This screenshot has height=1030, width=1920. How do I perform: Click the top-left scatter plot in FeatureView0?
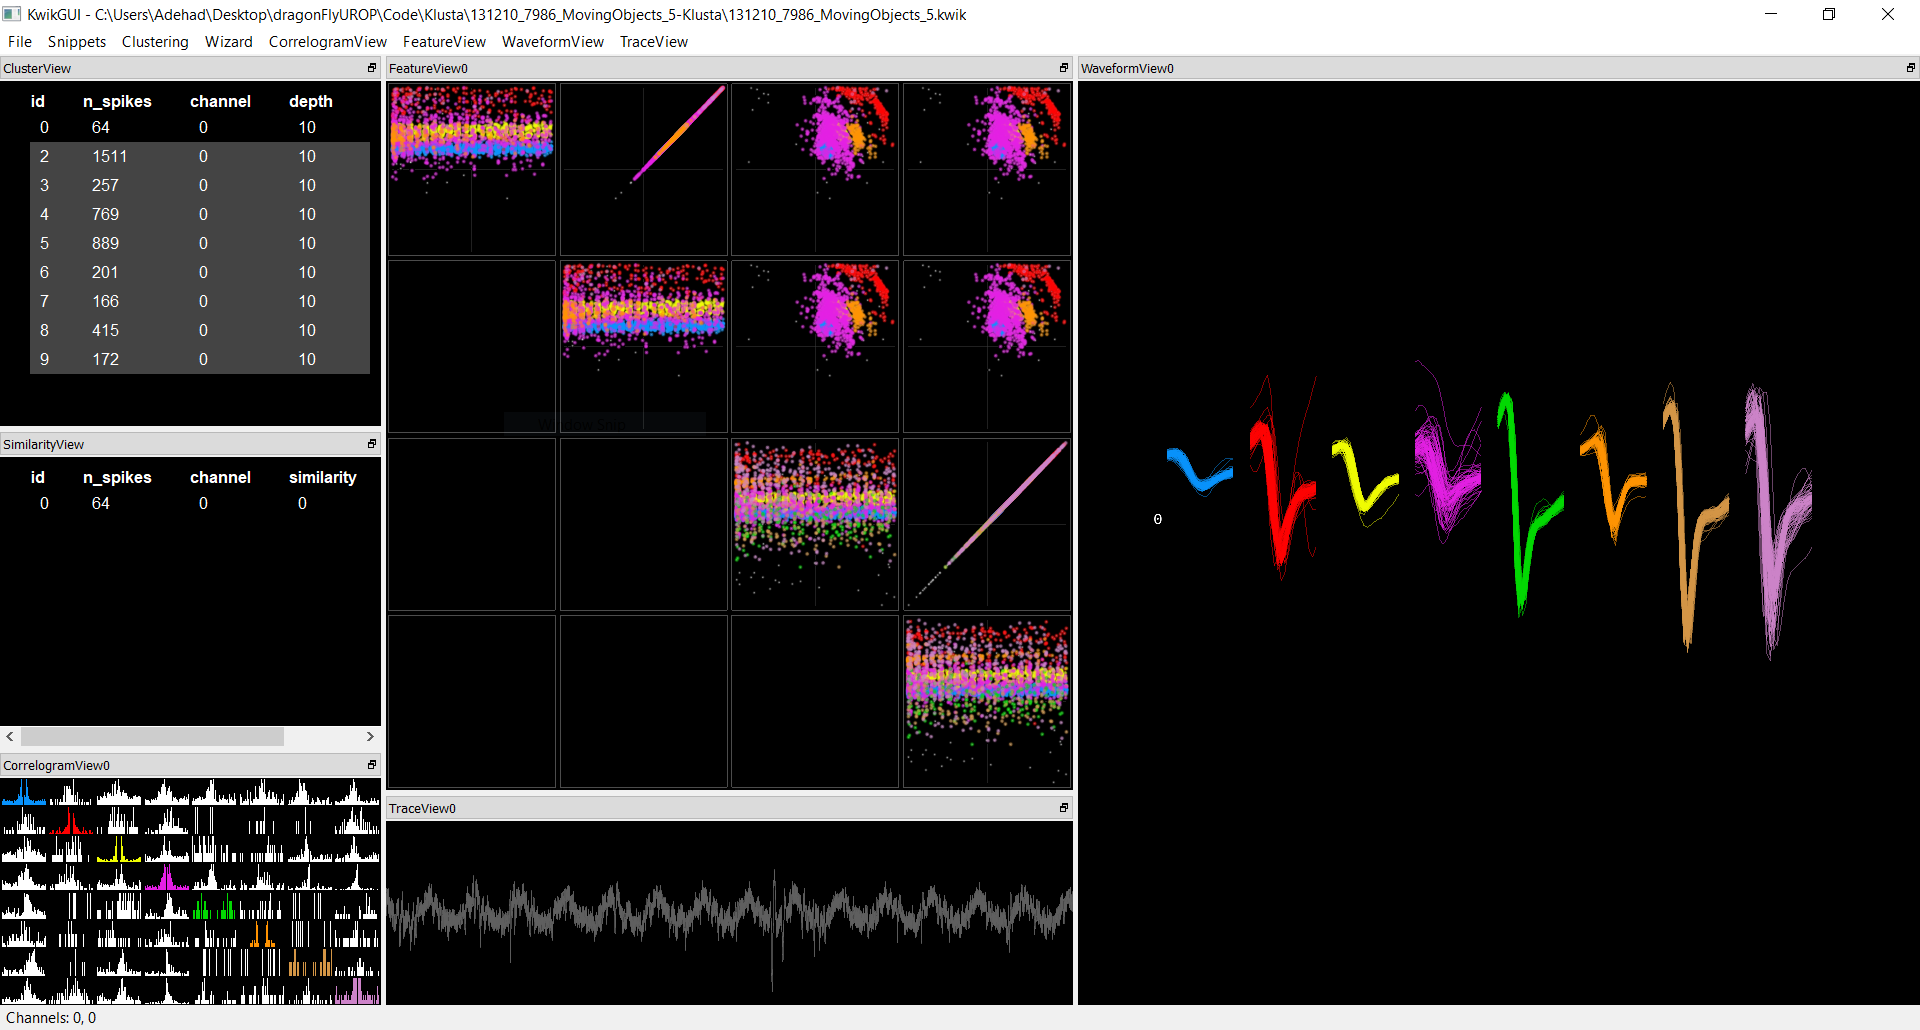tap(471, 169)
